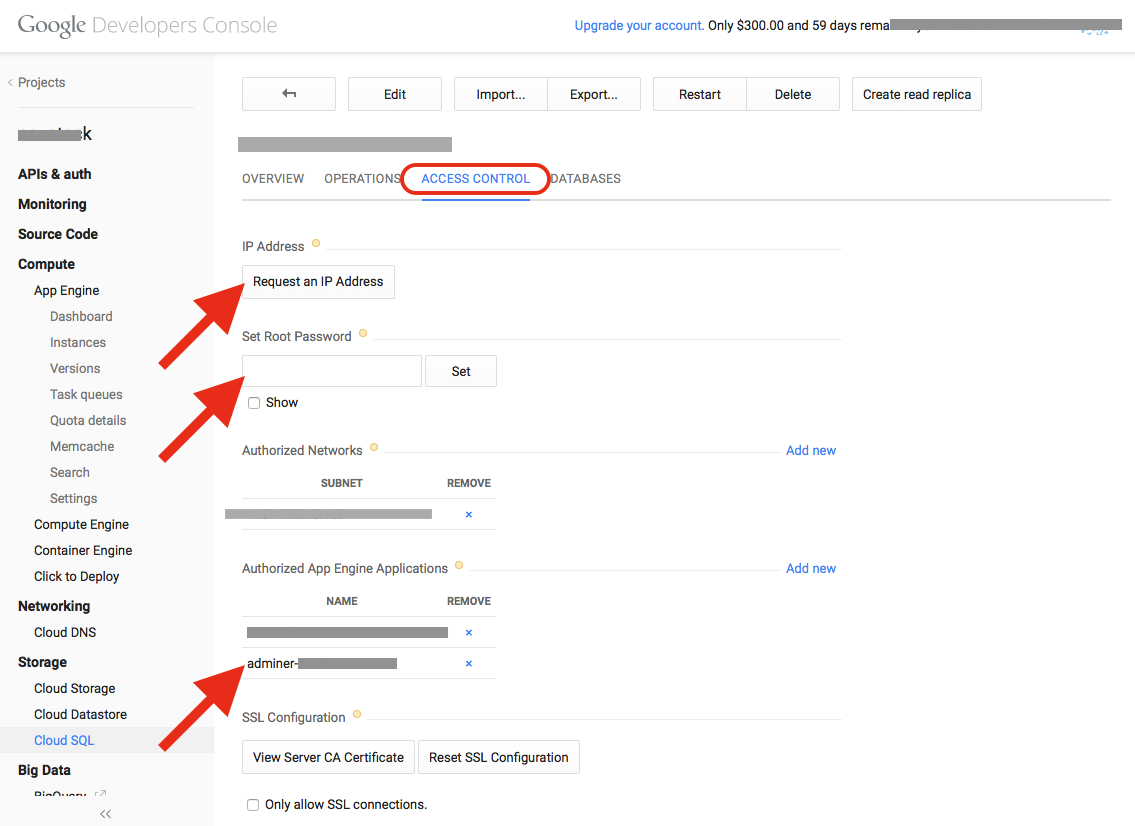Click the Export... button
This screenshot has height=826, width=1135.
[x=594, y=94]
